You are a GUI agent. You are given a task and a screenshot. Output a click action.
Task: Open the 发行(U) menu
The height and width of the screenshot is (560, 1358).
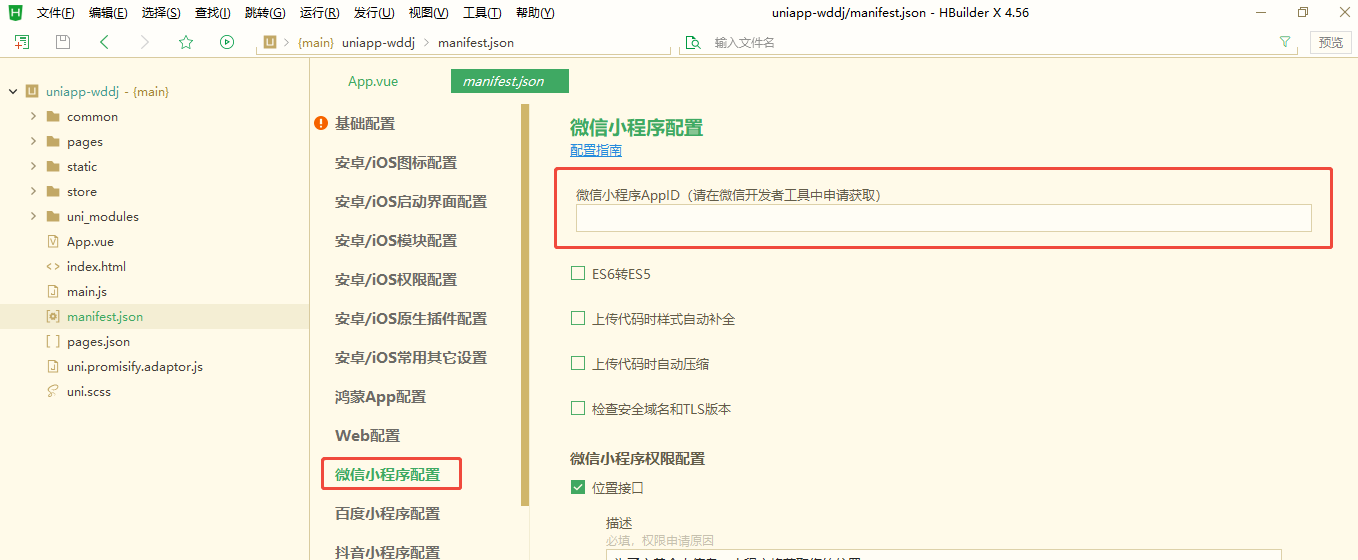click(x=373, y=13)
